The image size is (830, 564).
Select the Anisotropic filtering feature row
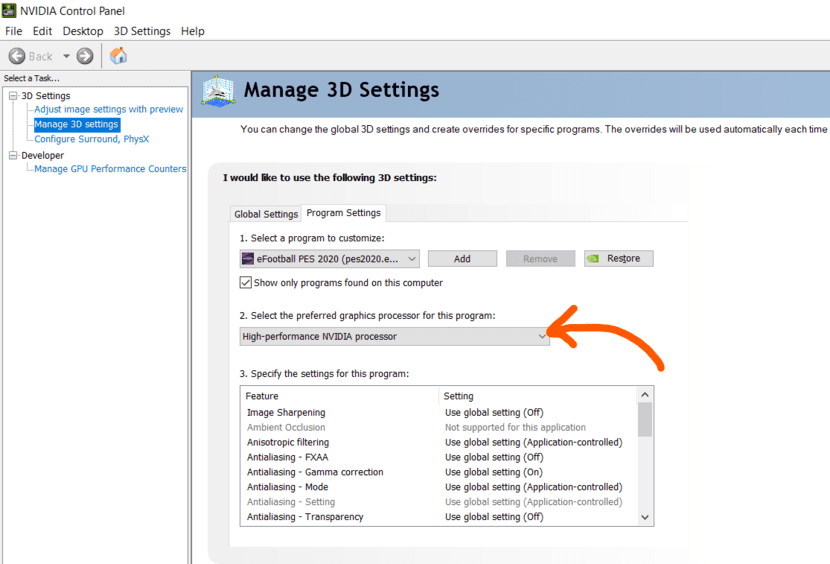click(x=439, y=442)
